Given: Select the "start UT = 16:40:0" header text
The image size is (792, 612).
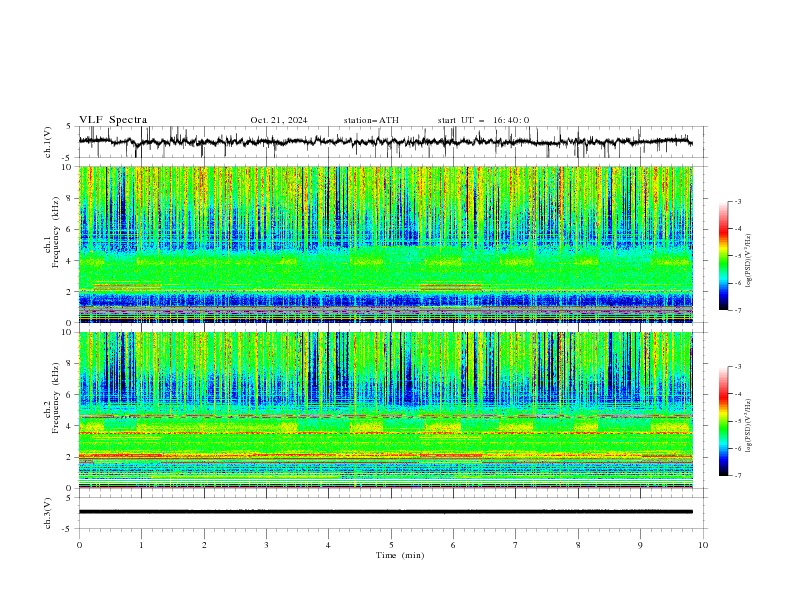Looking at the screenshot, I should tap(483, 120).
